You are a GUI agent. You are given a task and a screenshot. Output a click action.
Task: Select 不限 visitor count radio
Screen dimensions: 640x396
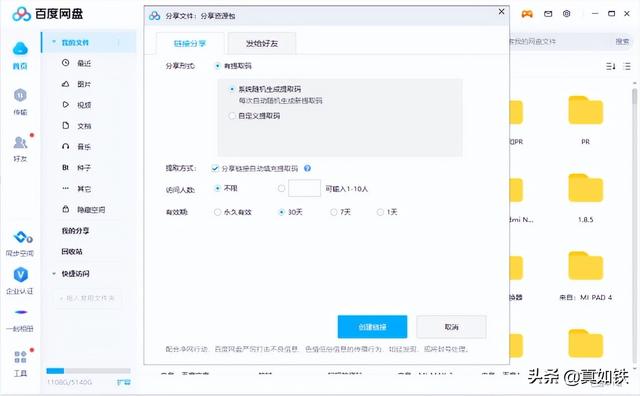217,188
